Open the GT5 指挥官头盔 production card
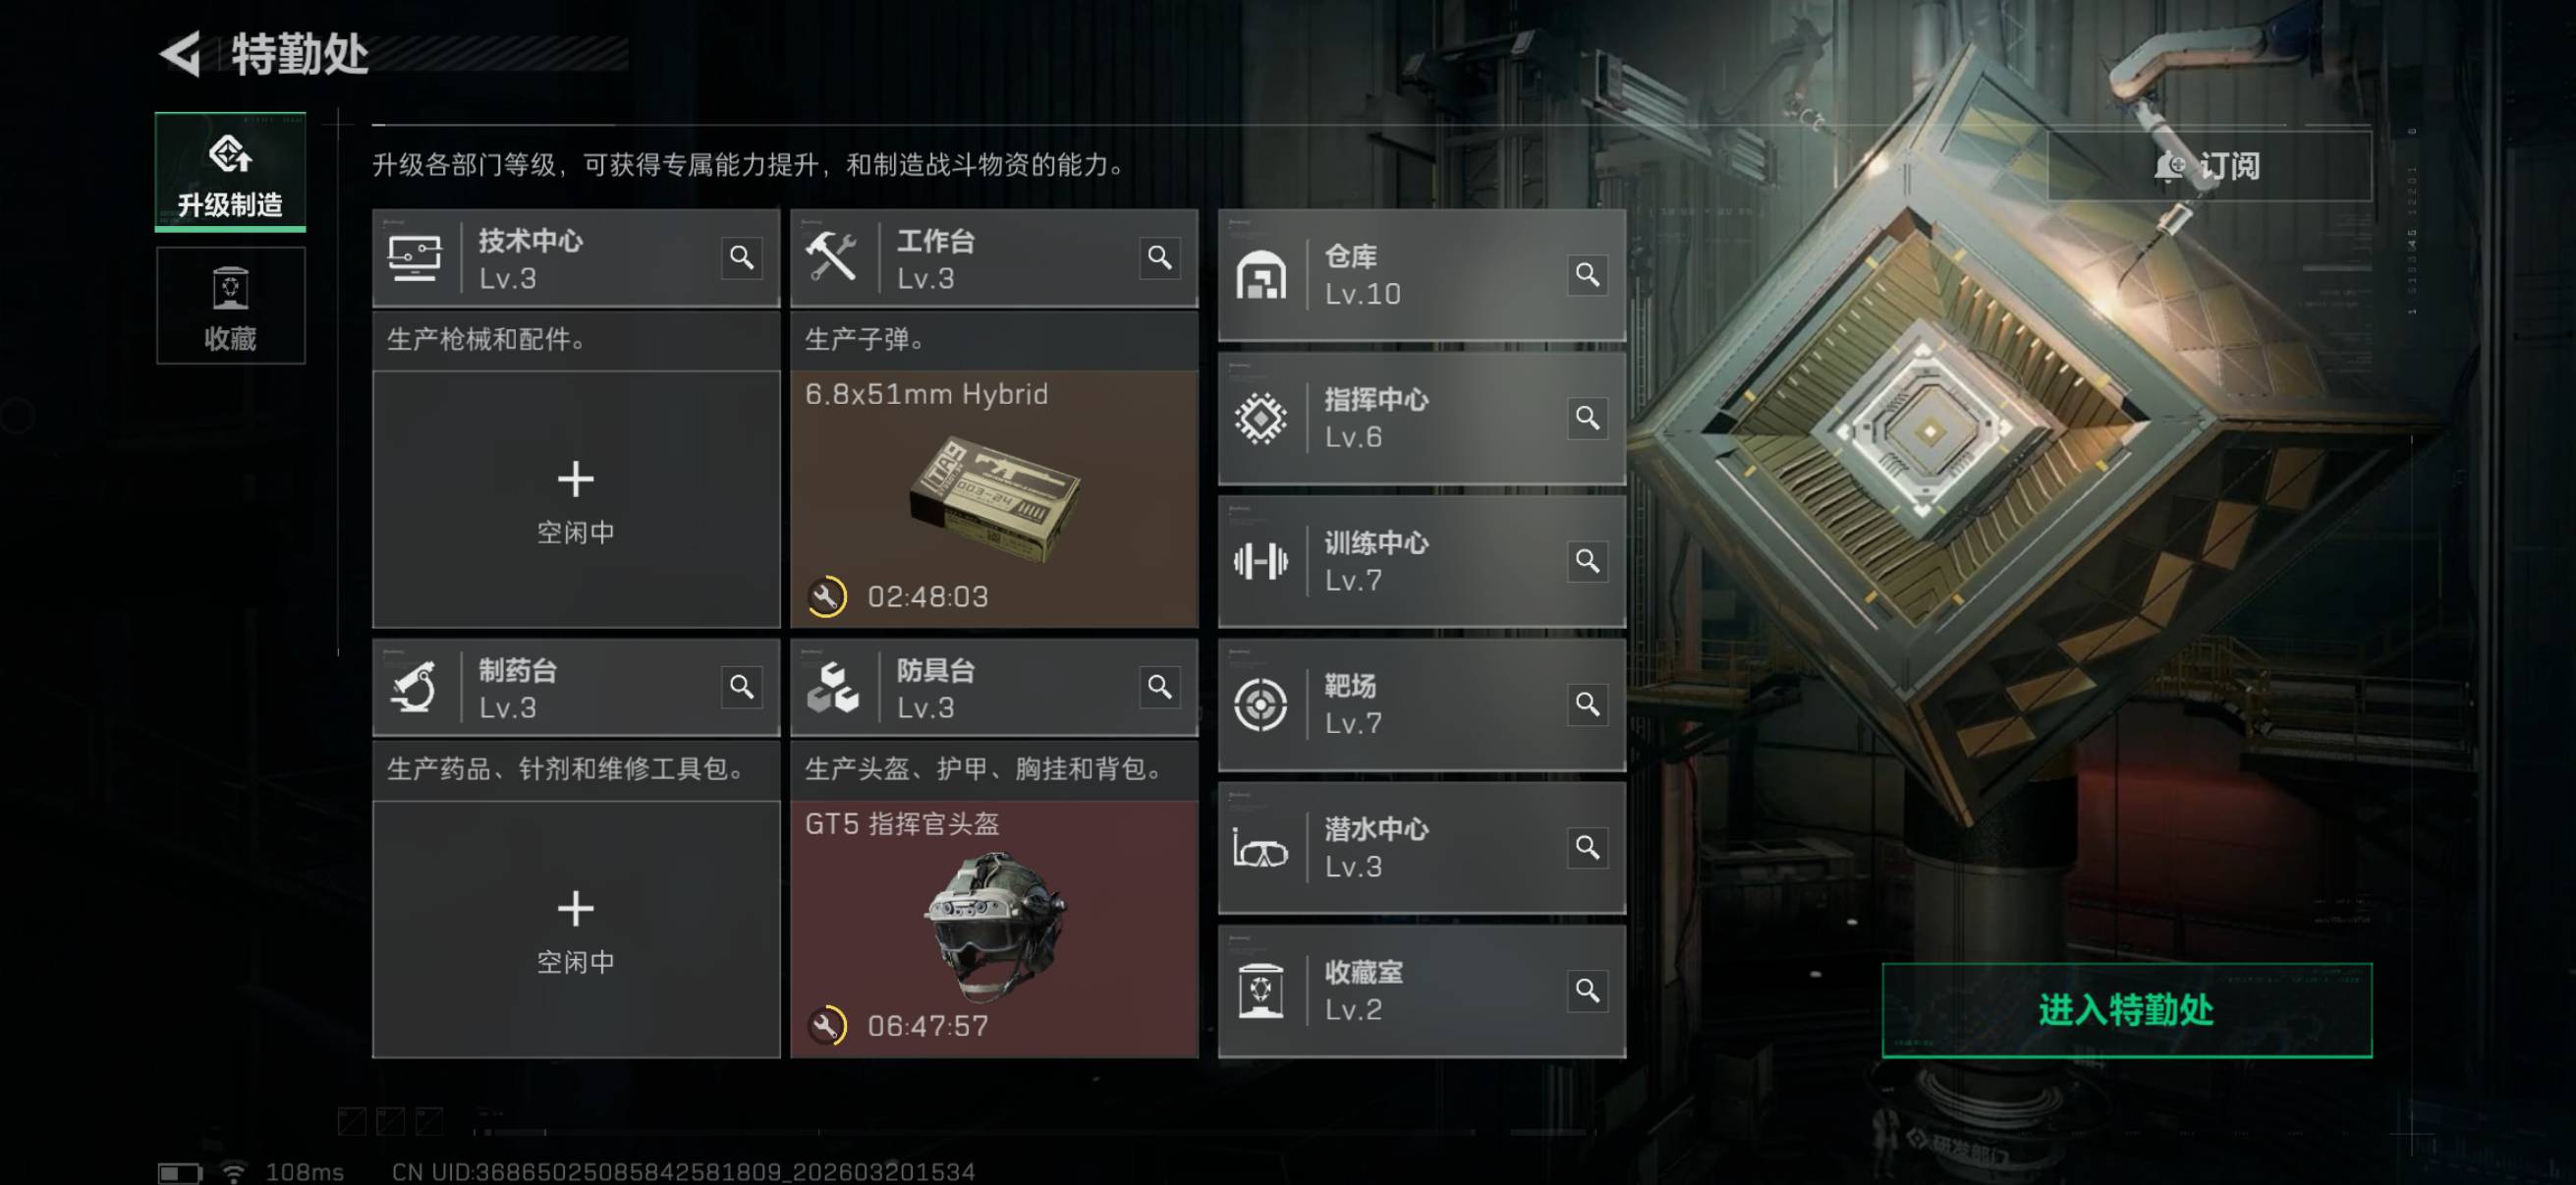 [x=994, y=929]
